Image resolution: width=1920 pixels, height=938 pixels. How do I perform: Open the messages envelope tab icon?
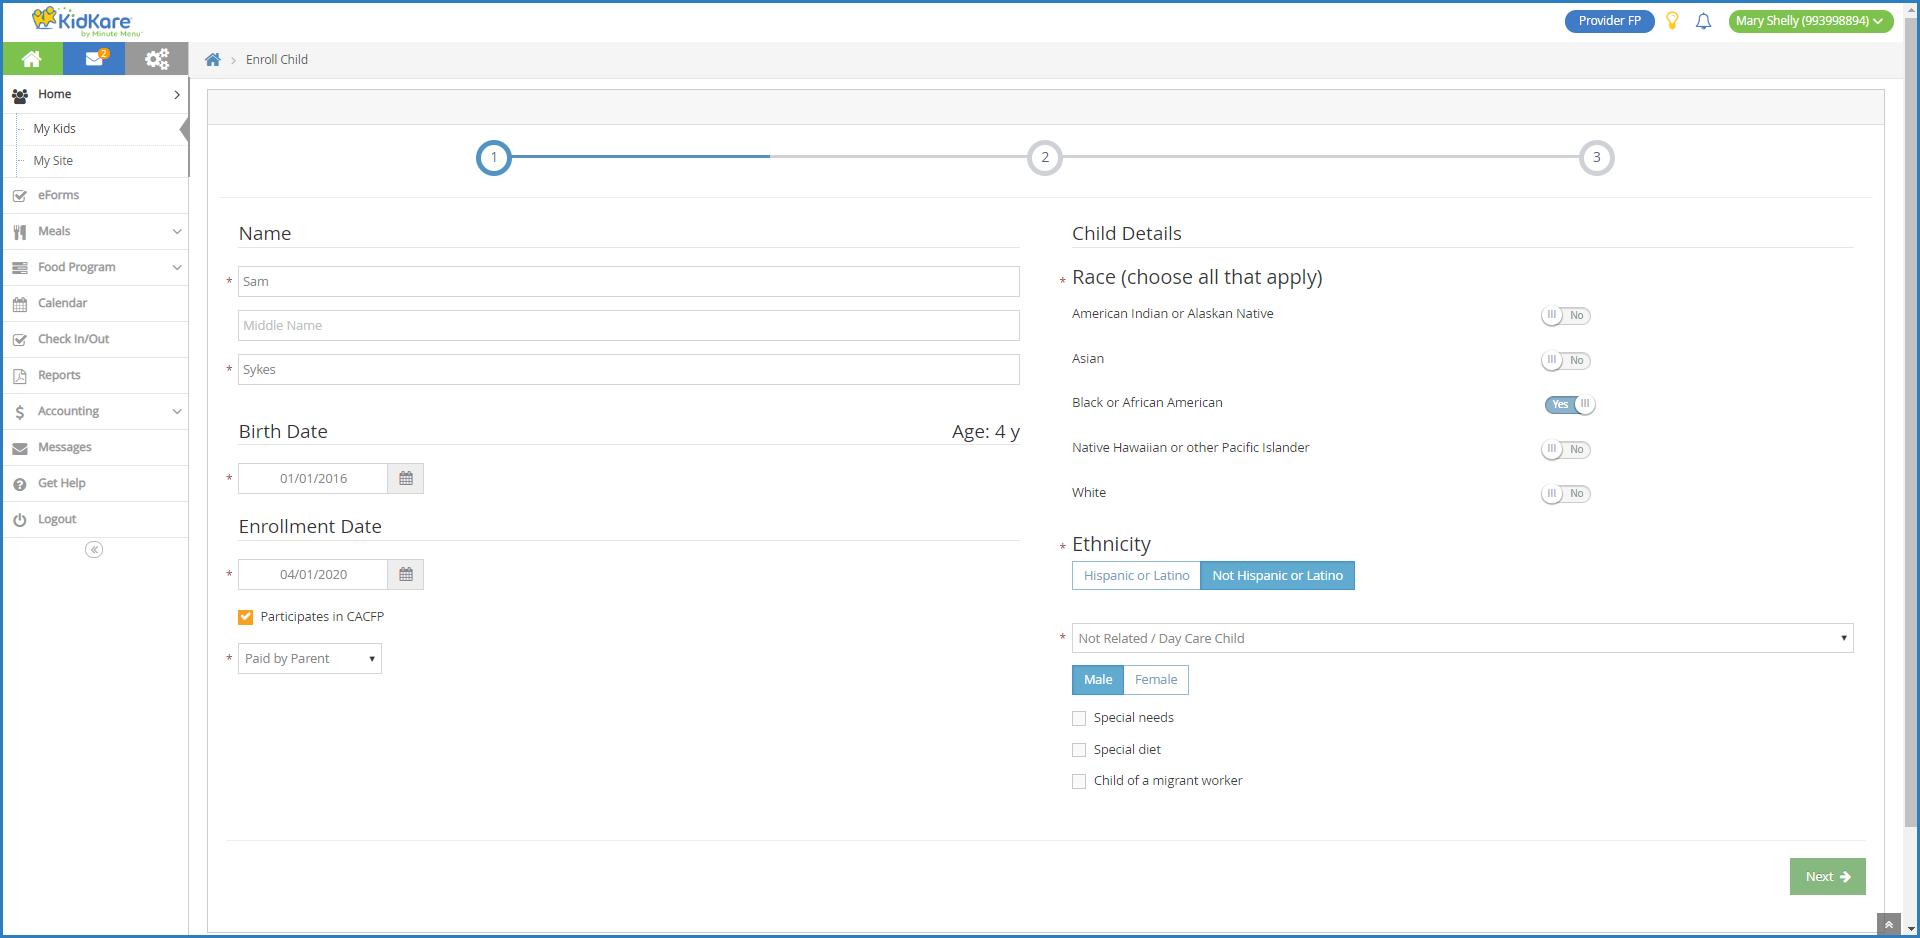coord(94,59)
